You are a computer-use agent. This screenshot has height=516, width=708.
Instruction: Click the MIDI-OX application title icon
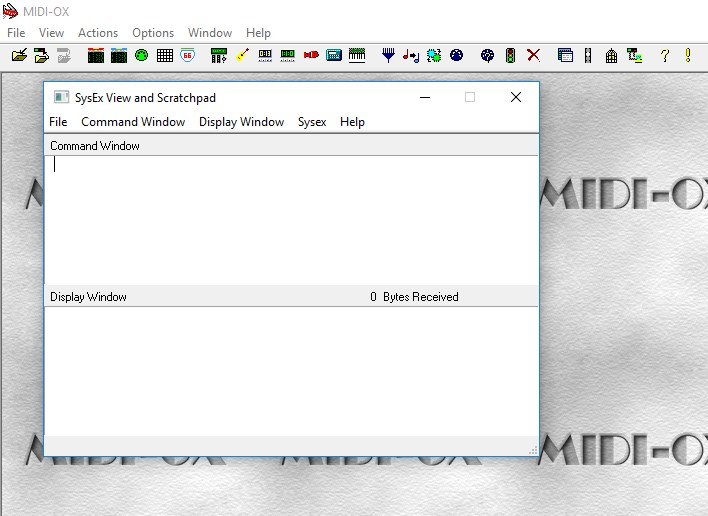pos(10,11)
